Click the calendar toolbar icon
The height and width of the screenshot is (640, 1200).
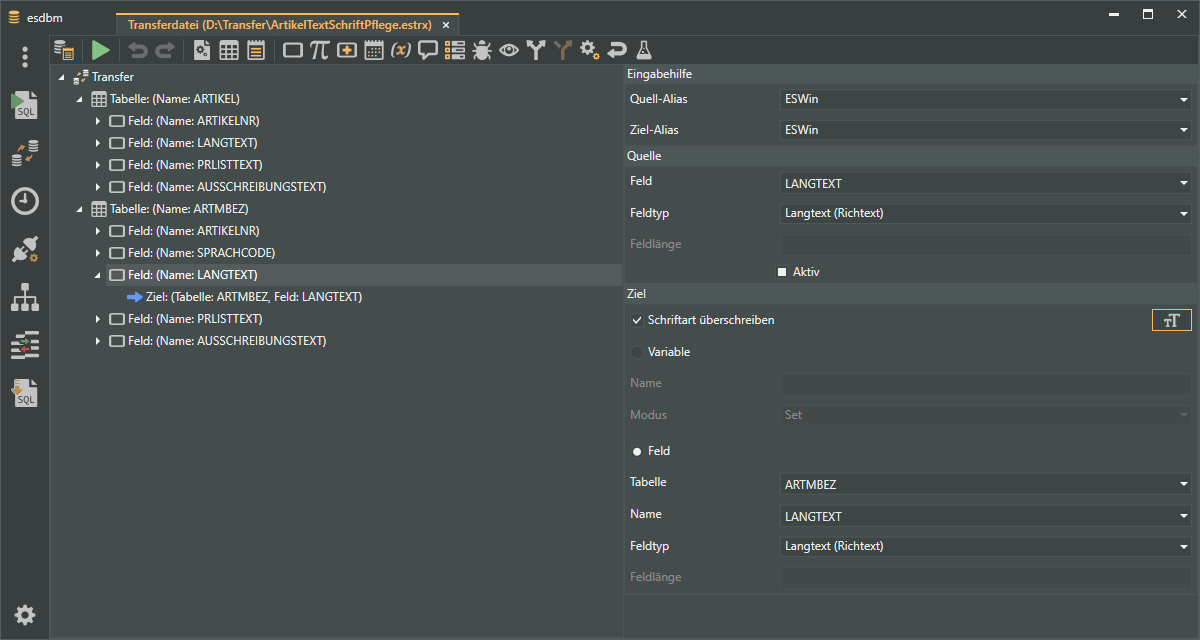374,50
